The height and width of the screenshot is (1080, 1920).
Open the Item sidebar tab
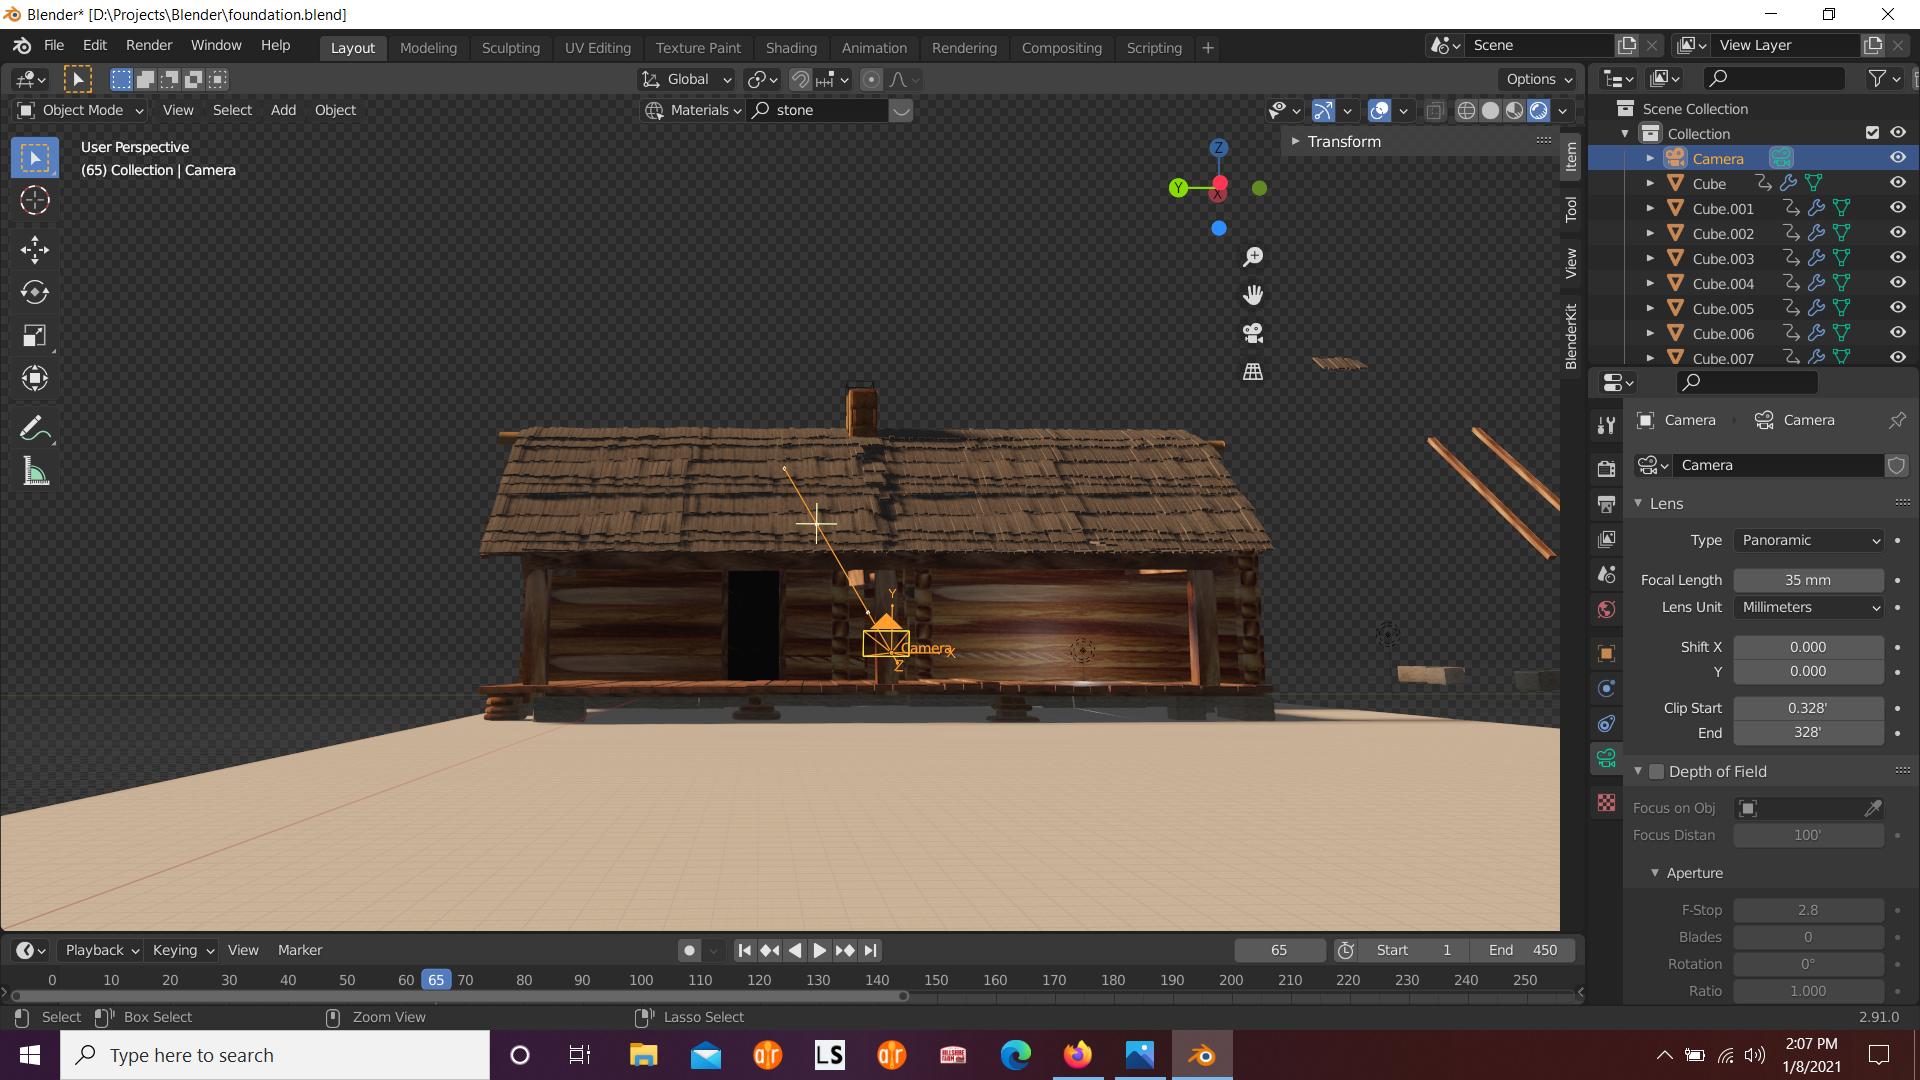[1571, 157]
